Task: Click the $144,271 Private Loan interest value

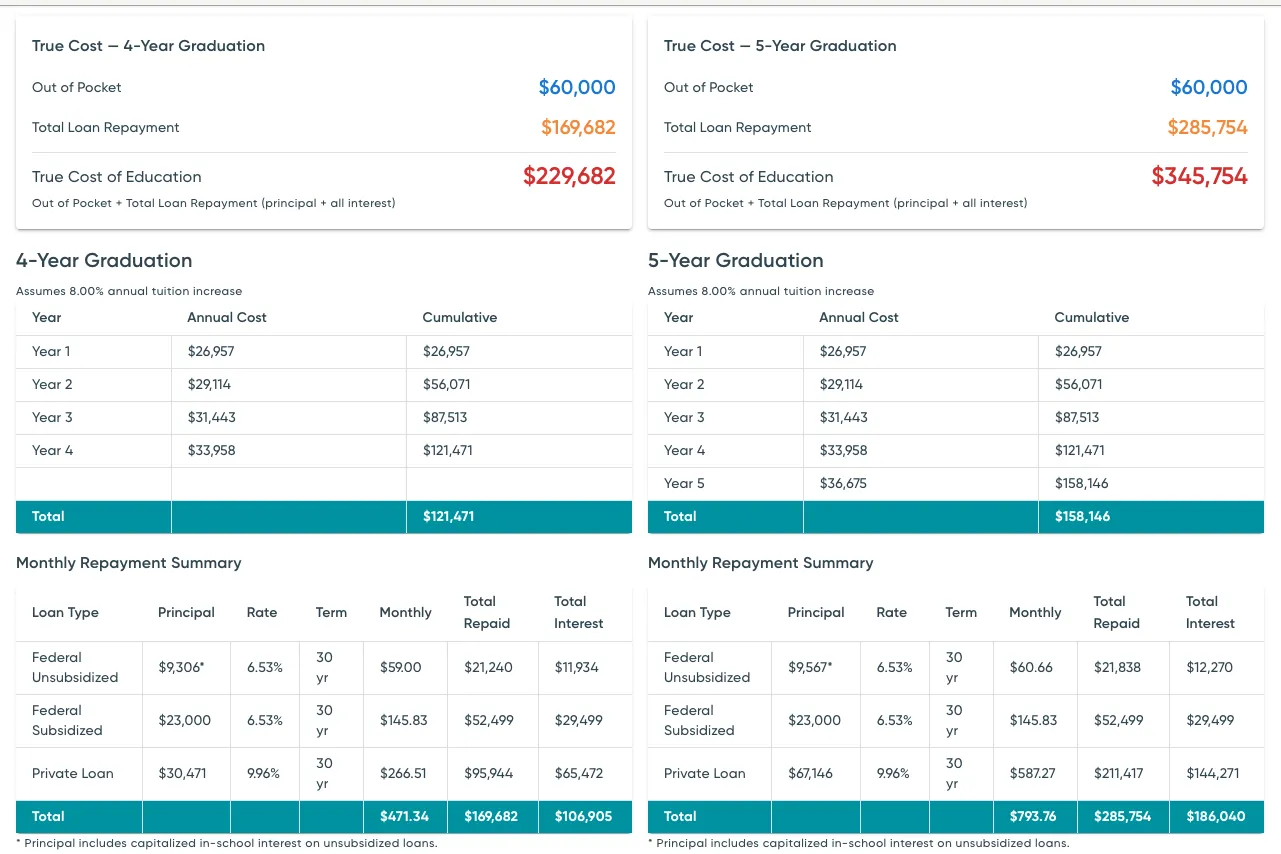Action: point(1213,774)
